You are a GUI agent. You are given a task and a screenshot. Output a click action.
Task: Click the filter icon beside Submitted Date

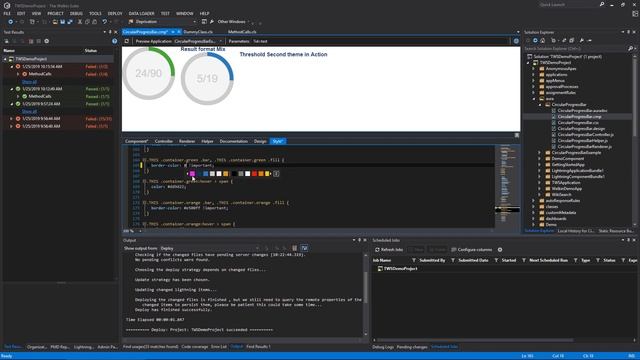click(x=496, y=260)
